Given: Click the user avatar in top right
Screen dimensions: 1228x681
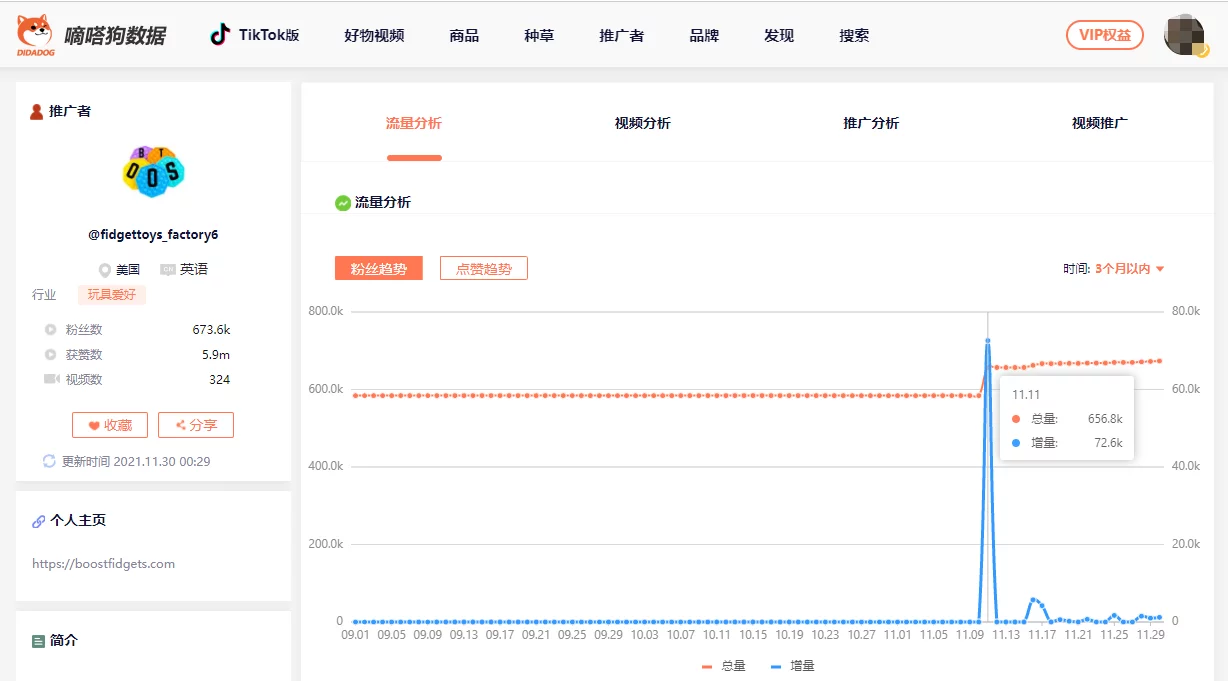Looking at the screenshot, I should pyautogui.click(x=1185, y=35).
